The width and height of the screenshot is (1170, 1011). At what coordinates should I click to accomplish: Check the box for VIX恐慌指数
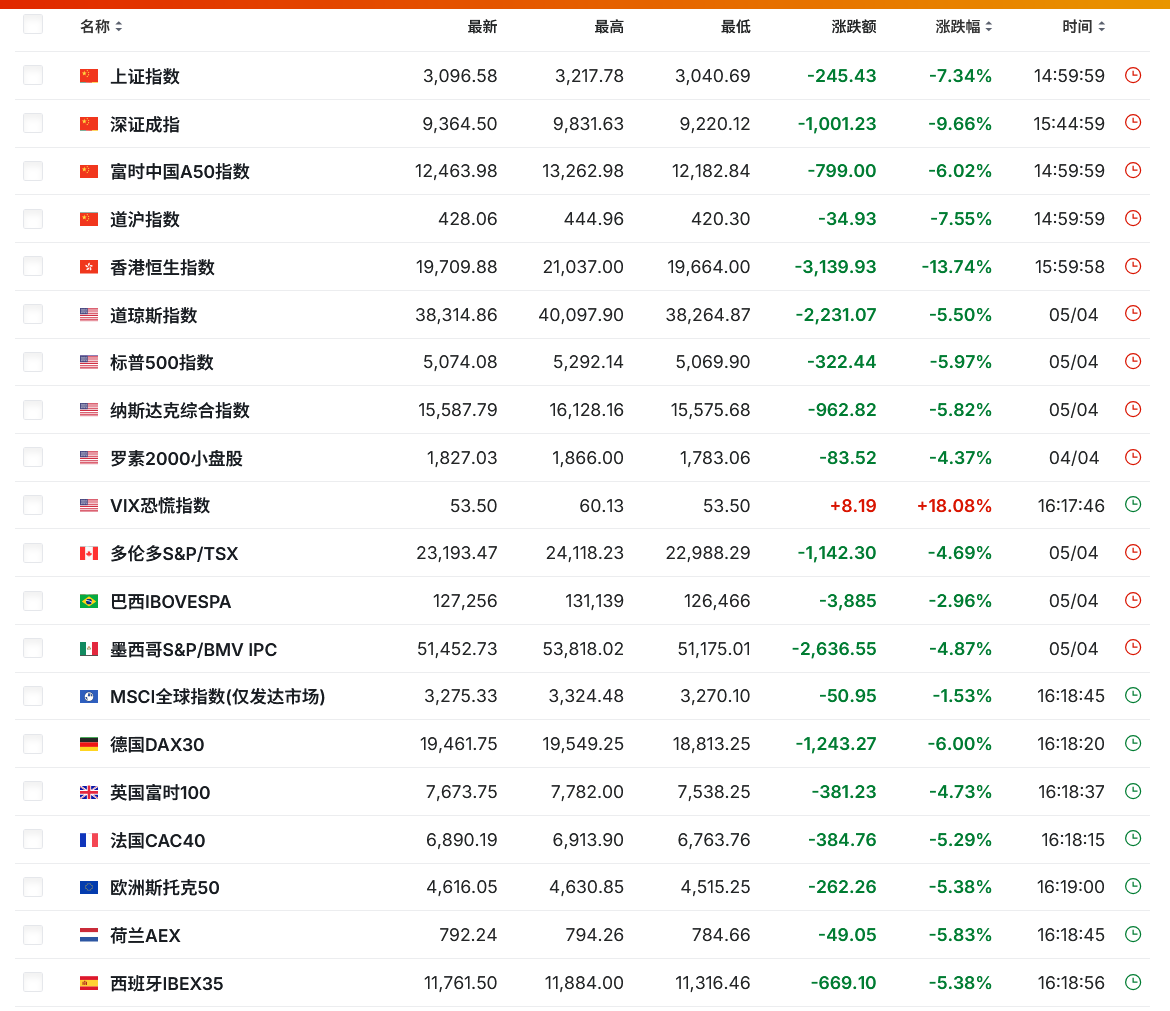[33, 505]
